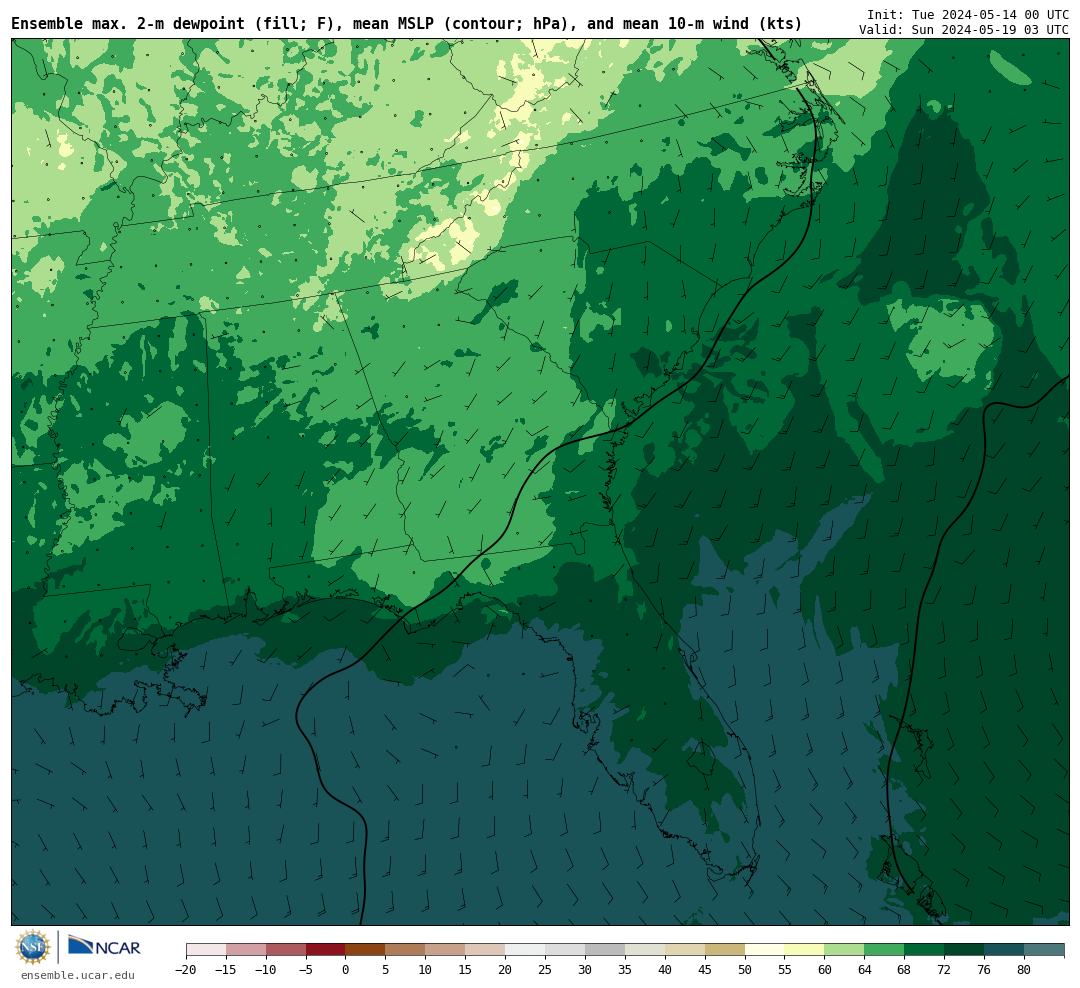Click the dark green swatch between 72 and 76

965,950
